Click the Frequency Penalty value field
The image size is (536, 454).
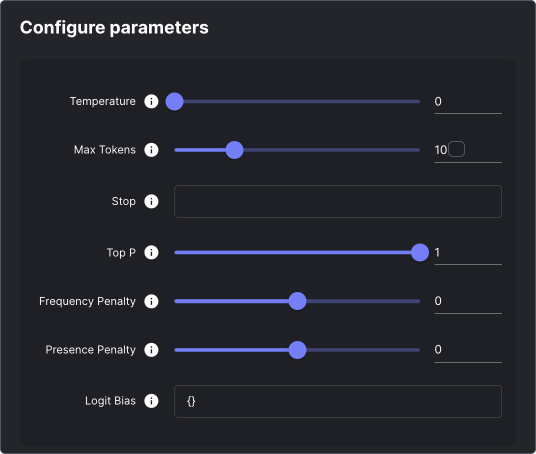[x=468, y=302]
